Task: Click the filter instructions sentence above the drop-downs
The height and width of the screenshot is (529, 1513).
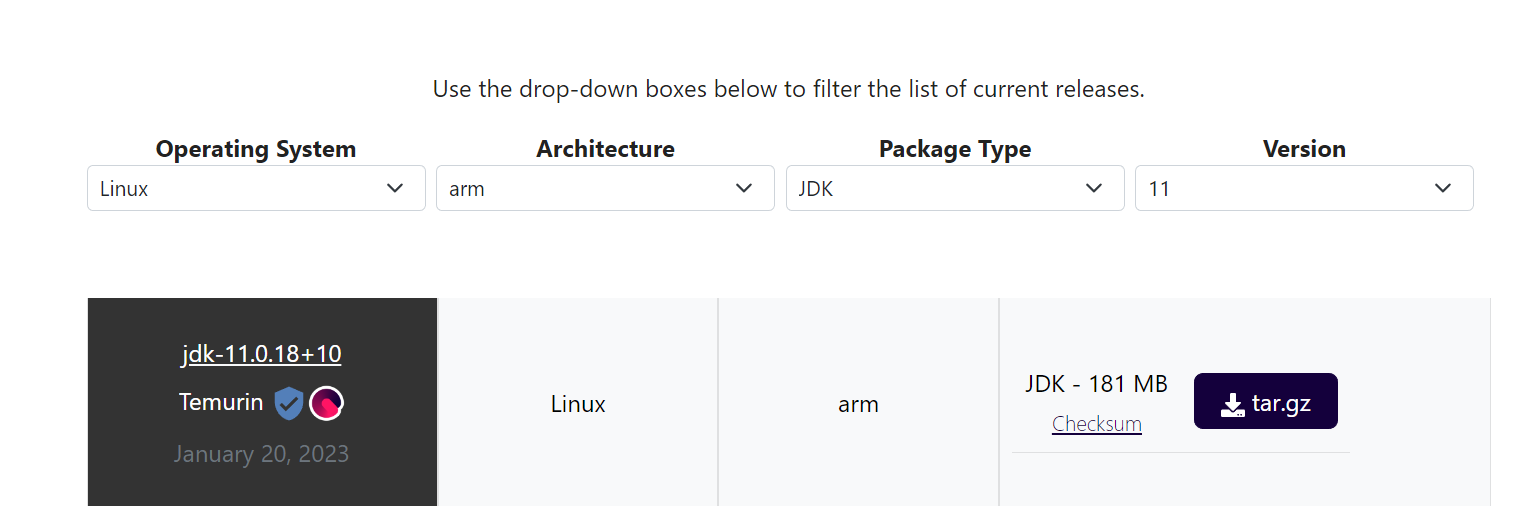Action: (788, 89)
